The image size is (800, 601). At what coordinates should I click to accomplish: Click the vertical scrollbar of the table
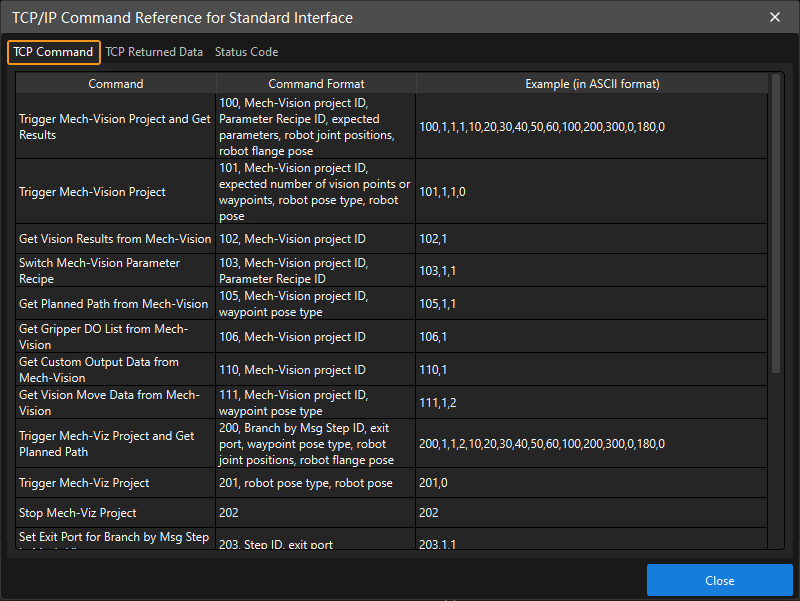tap(776, 222)
